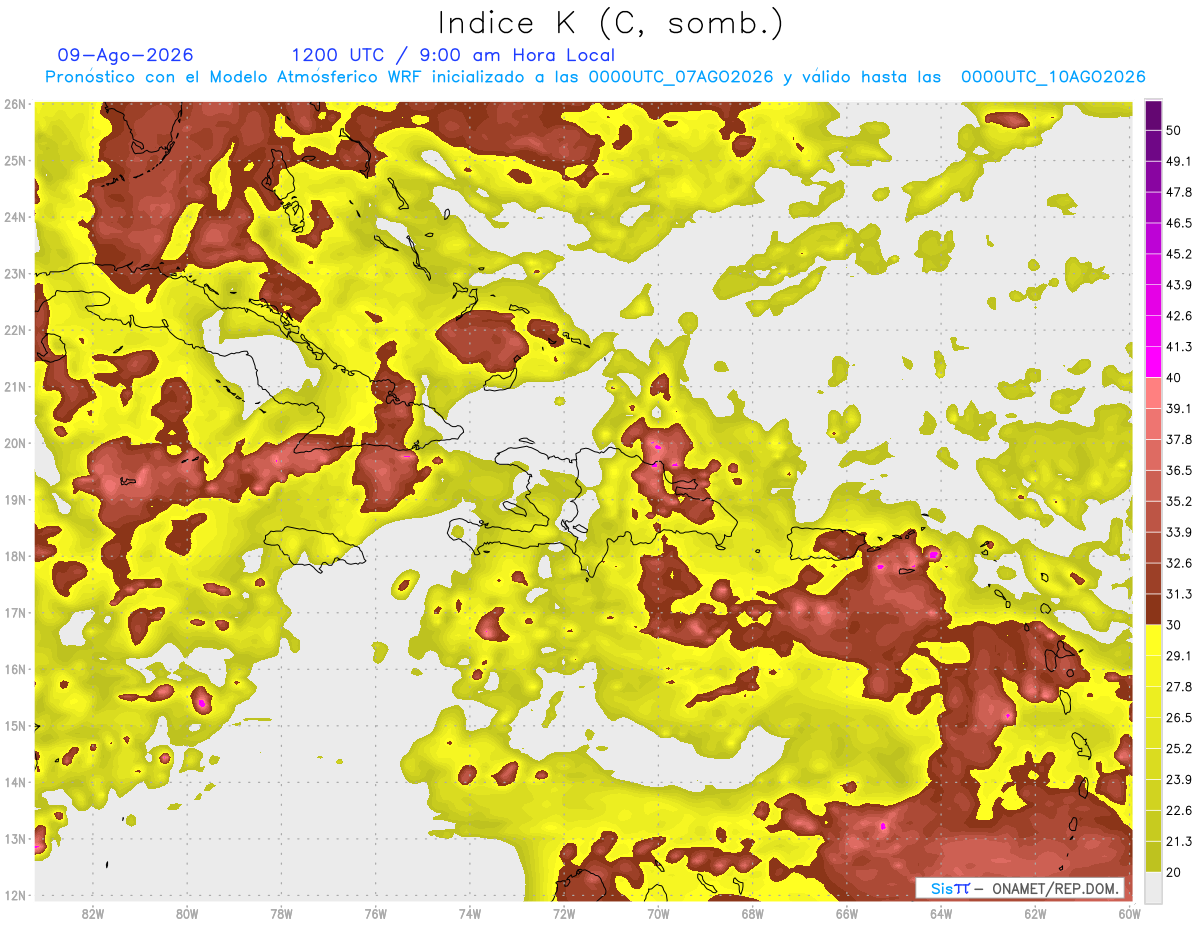Click the longitude axis label '80W'
1200x927 pixels.
tap(187, 913)
